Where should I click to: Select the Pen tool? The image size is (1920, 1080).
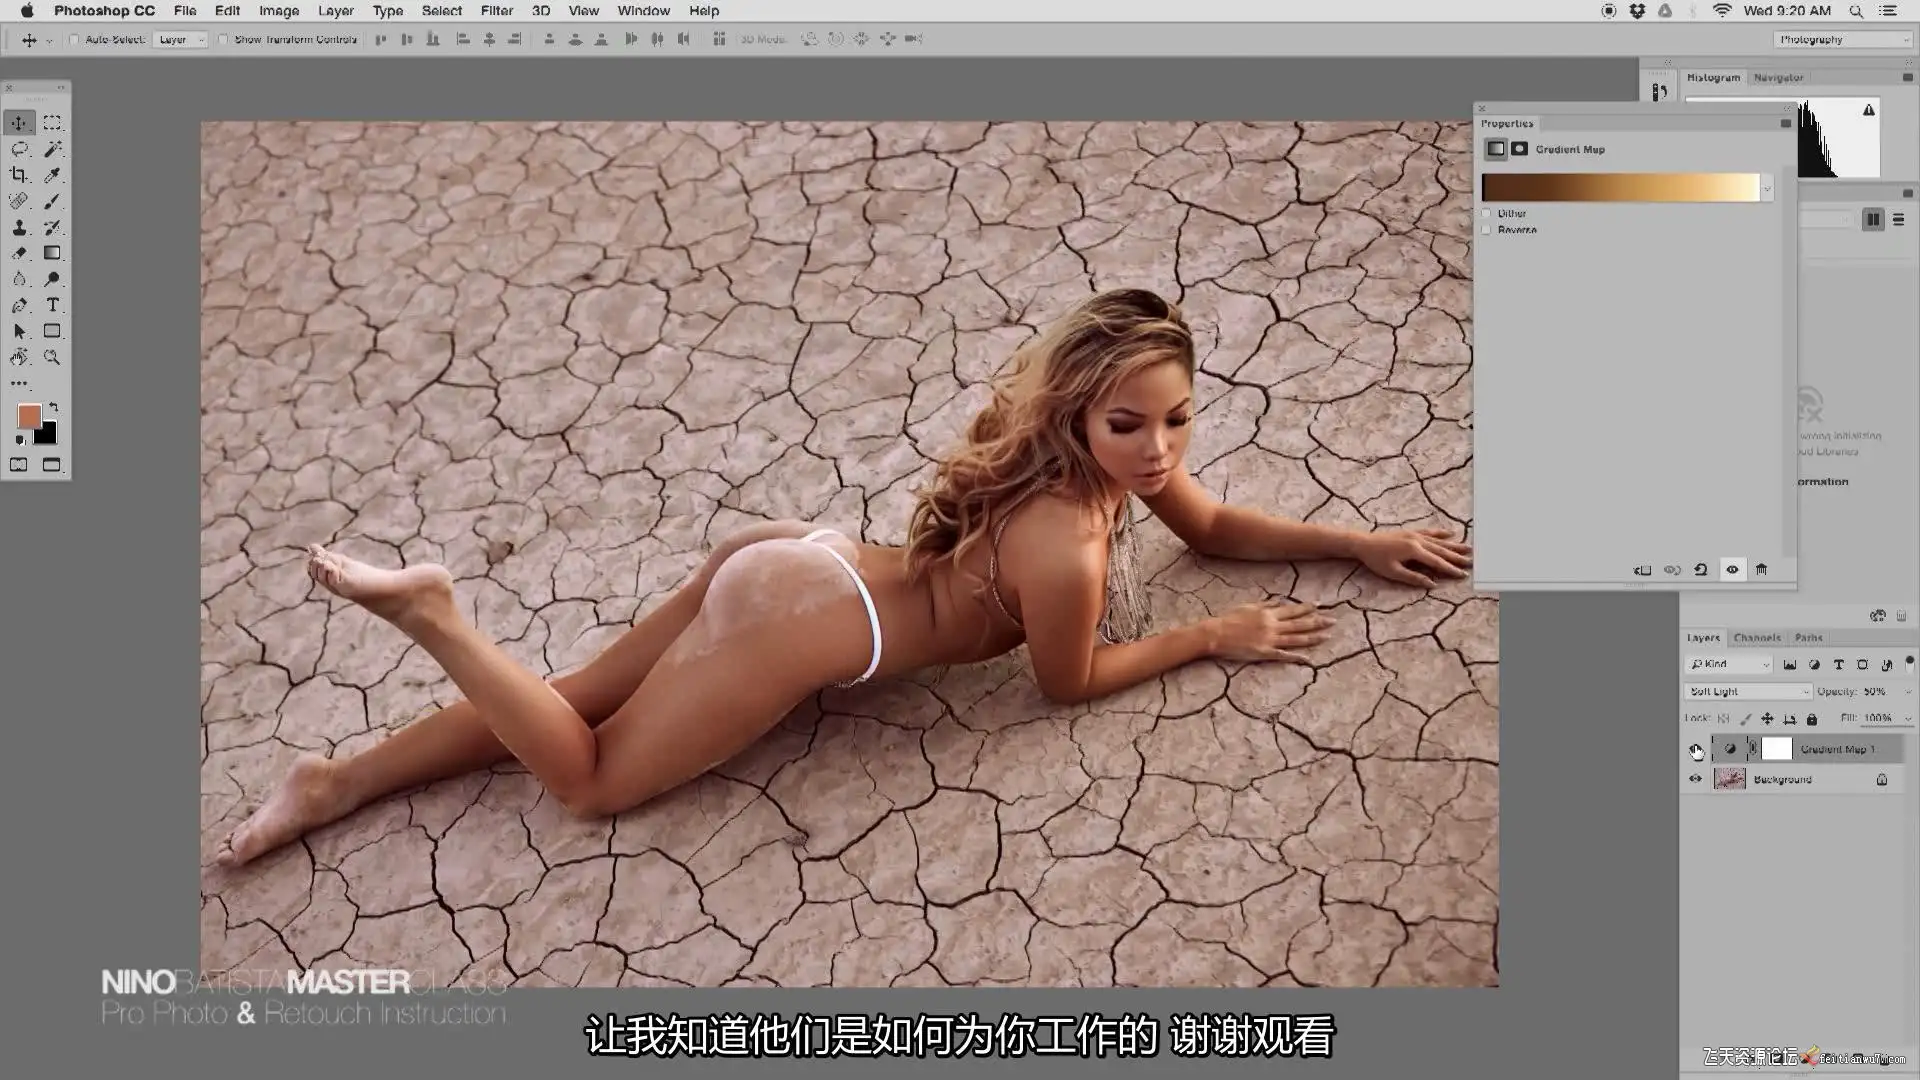[19, 305]
